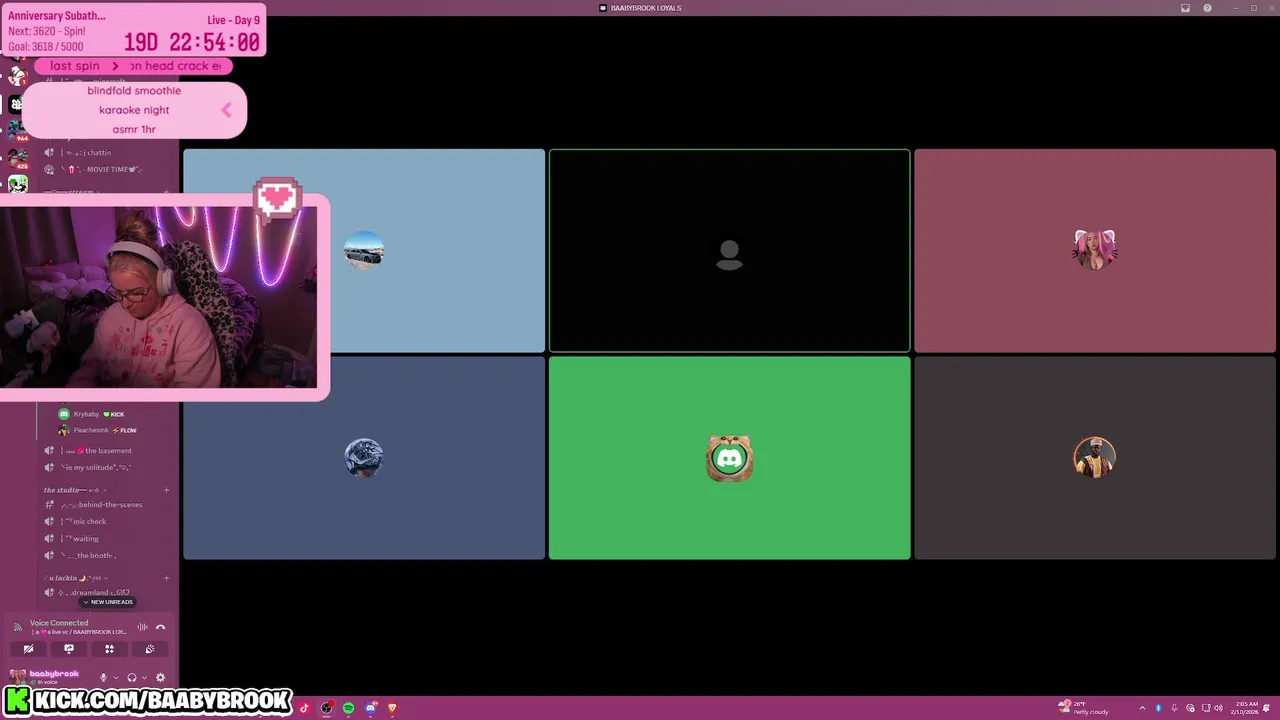
Task: Expand microphone input options arrow
Action: tap(115, 677)
